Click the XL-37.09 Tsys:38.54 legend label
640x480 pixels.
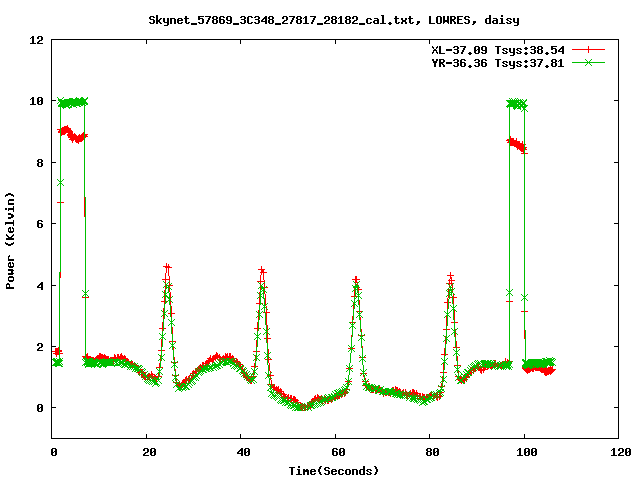point(492,49)
